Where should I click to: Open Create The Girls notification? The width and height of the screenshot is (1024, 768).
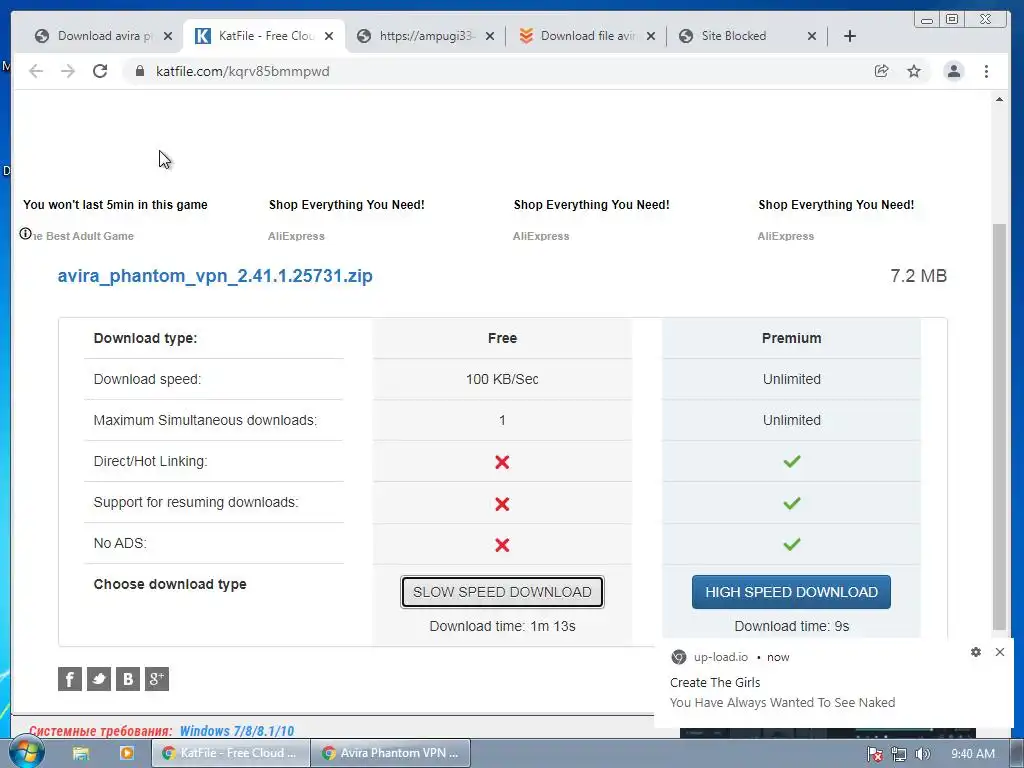pos(715,682)
